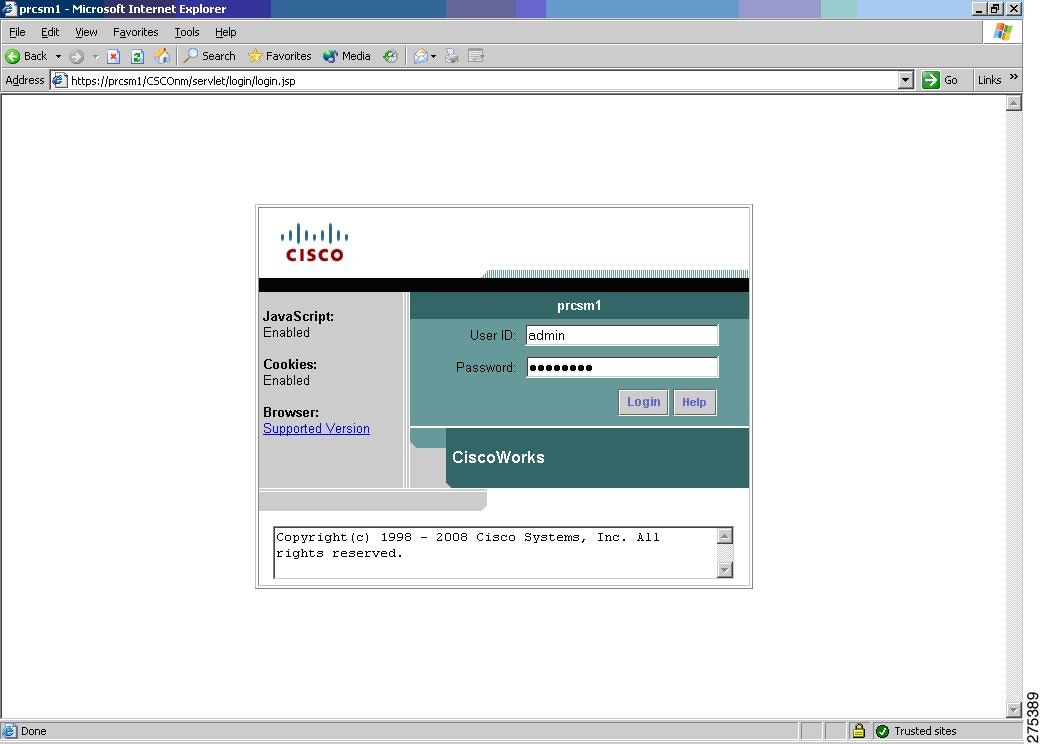The height and width of the screenshot is (744, 1042).
Task: Expand the Address bar dropdown arrow
Action: (x=906, y=80)
